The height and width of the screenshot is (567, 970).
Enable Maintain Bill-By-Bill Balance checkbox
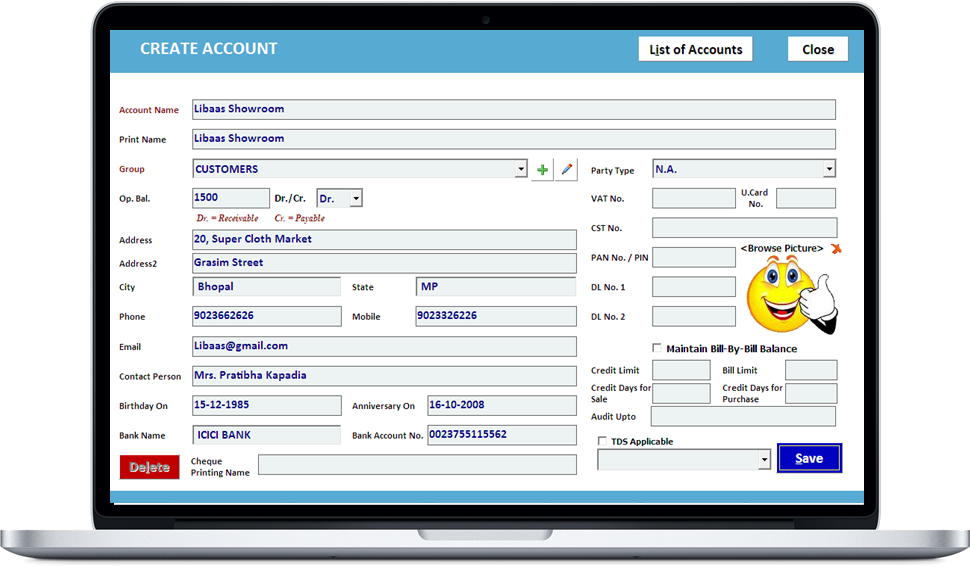click(657, 348)
